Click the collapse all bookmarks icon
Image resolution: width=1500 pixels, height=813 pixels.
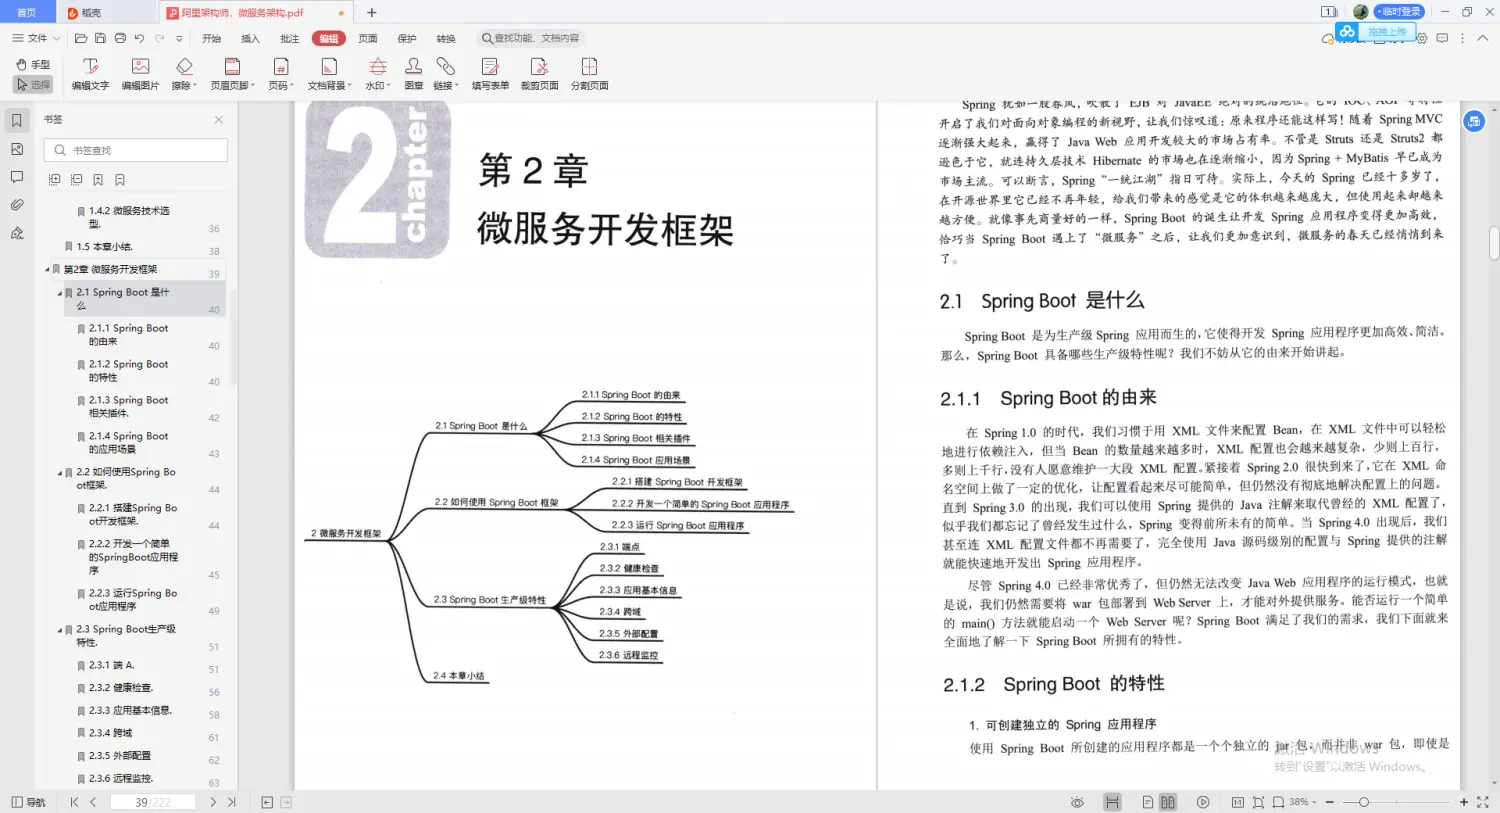click(x=77, y=180)
